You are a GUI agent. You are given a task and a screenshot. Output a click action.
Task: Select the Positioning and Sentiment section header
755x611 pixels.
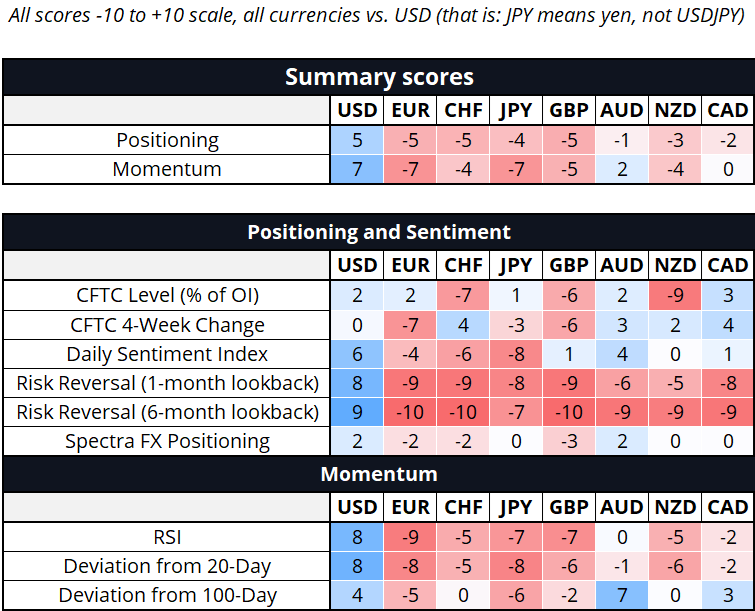click(378, 232)
